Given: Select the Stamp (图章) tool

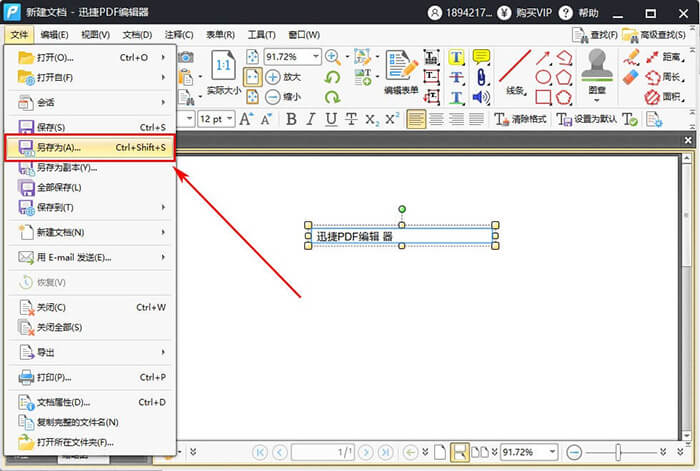Looking at the screenshot, I should (599, 75).
